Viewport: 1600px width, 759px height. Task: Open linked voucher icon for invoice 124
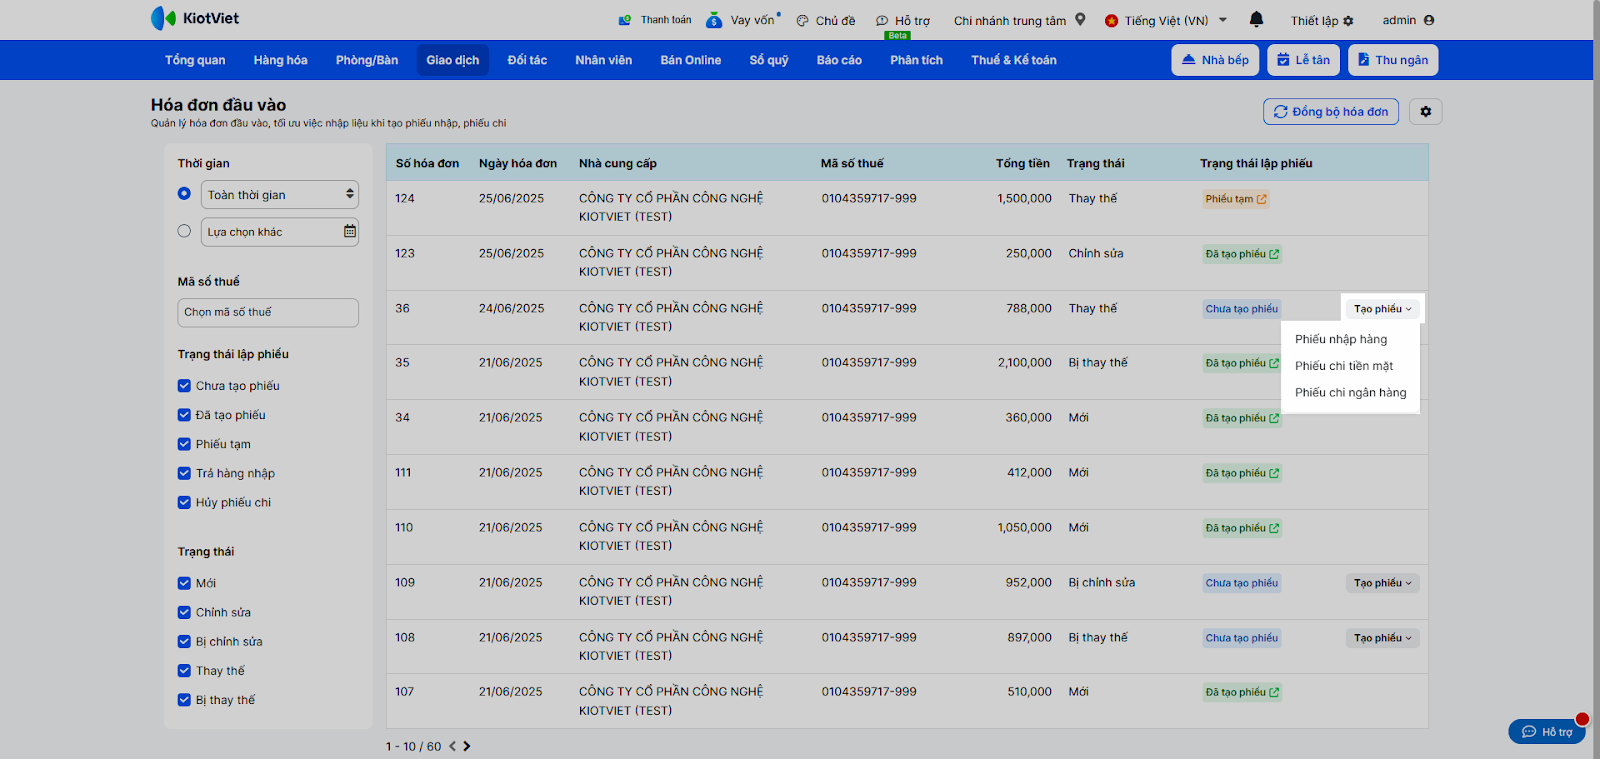[1262, 199]
